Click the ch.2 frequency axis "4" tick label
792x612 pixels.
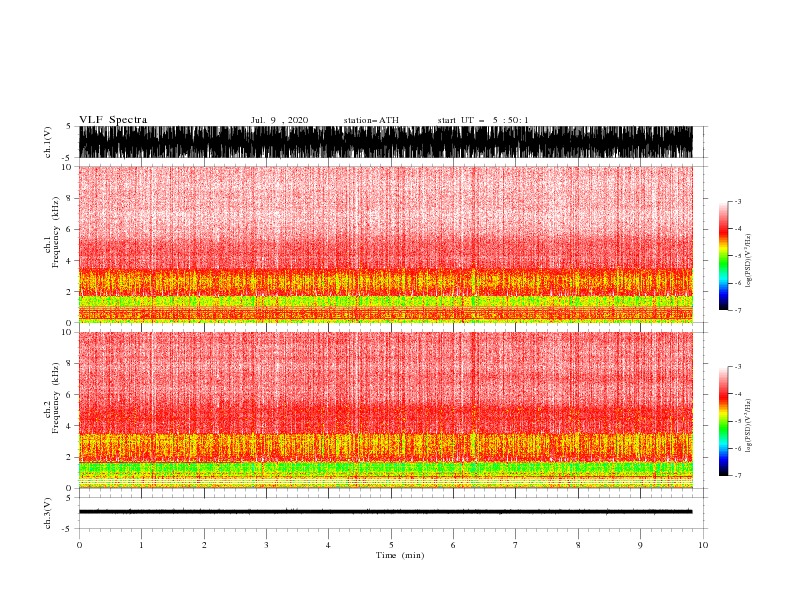pyautogui.click(x=69, y=426)
